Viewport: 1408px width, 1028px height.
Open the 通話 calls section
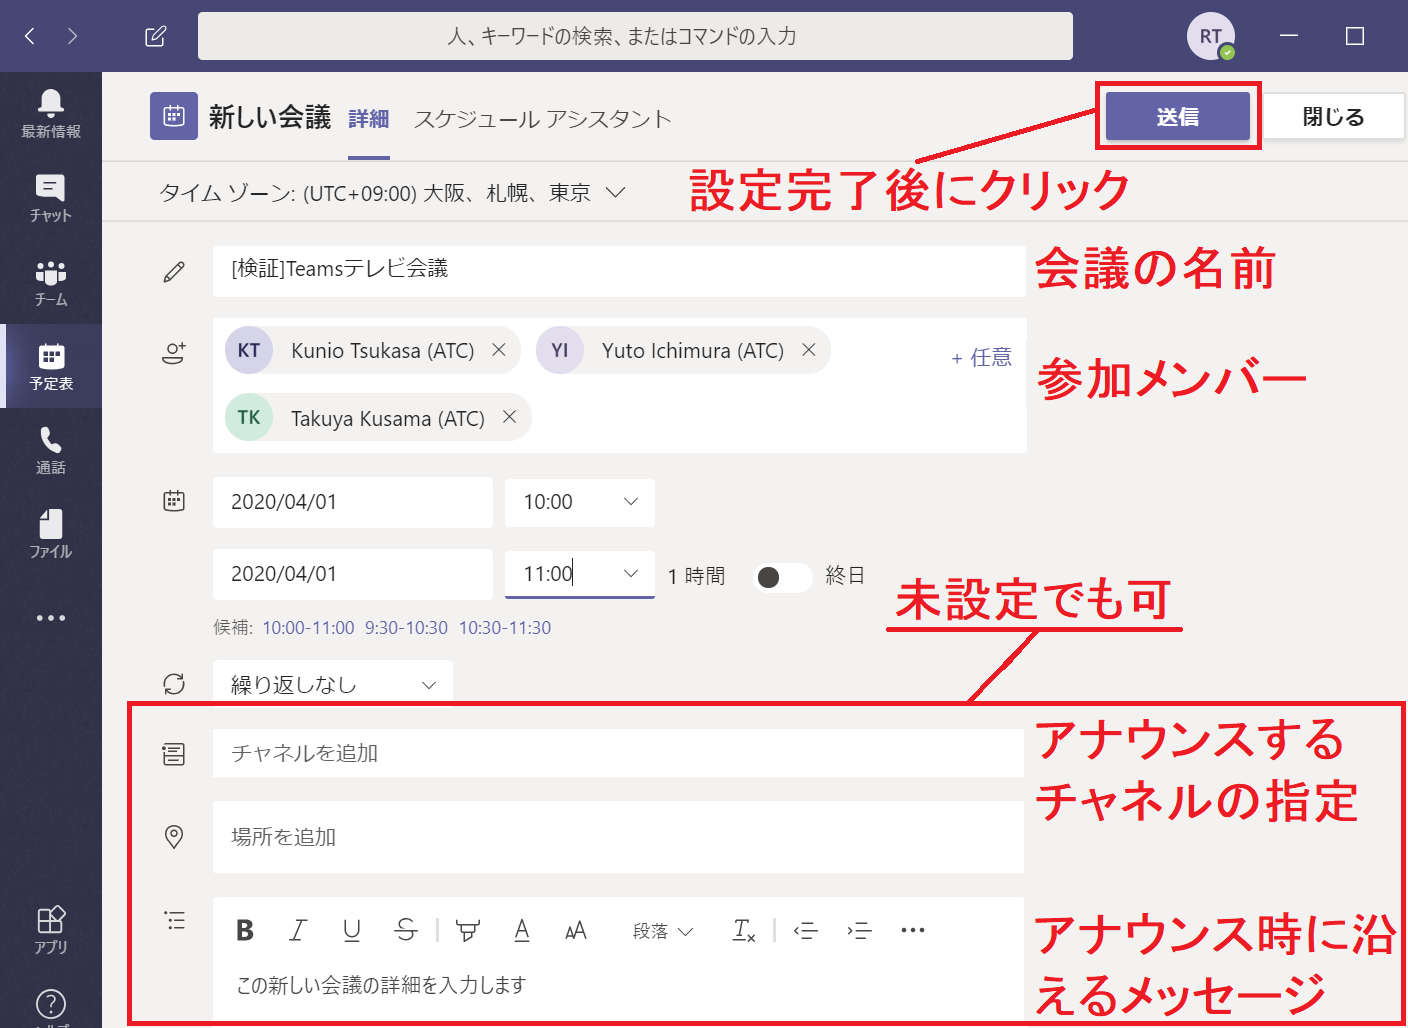click(x=51, y=450)
